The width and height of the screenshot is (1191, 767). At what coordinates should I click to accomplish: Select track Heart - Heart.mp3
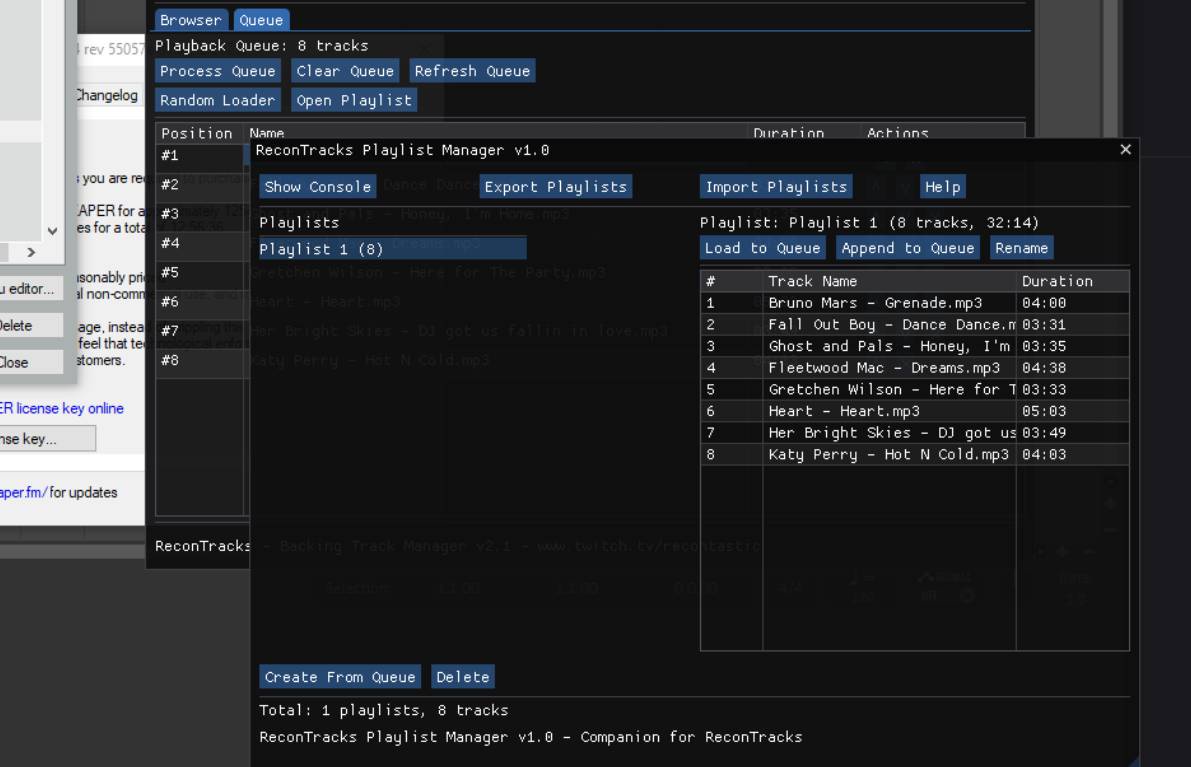click(915, 411)
